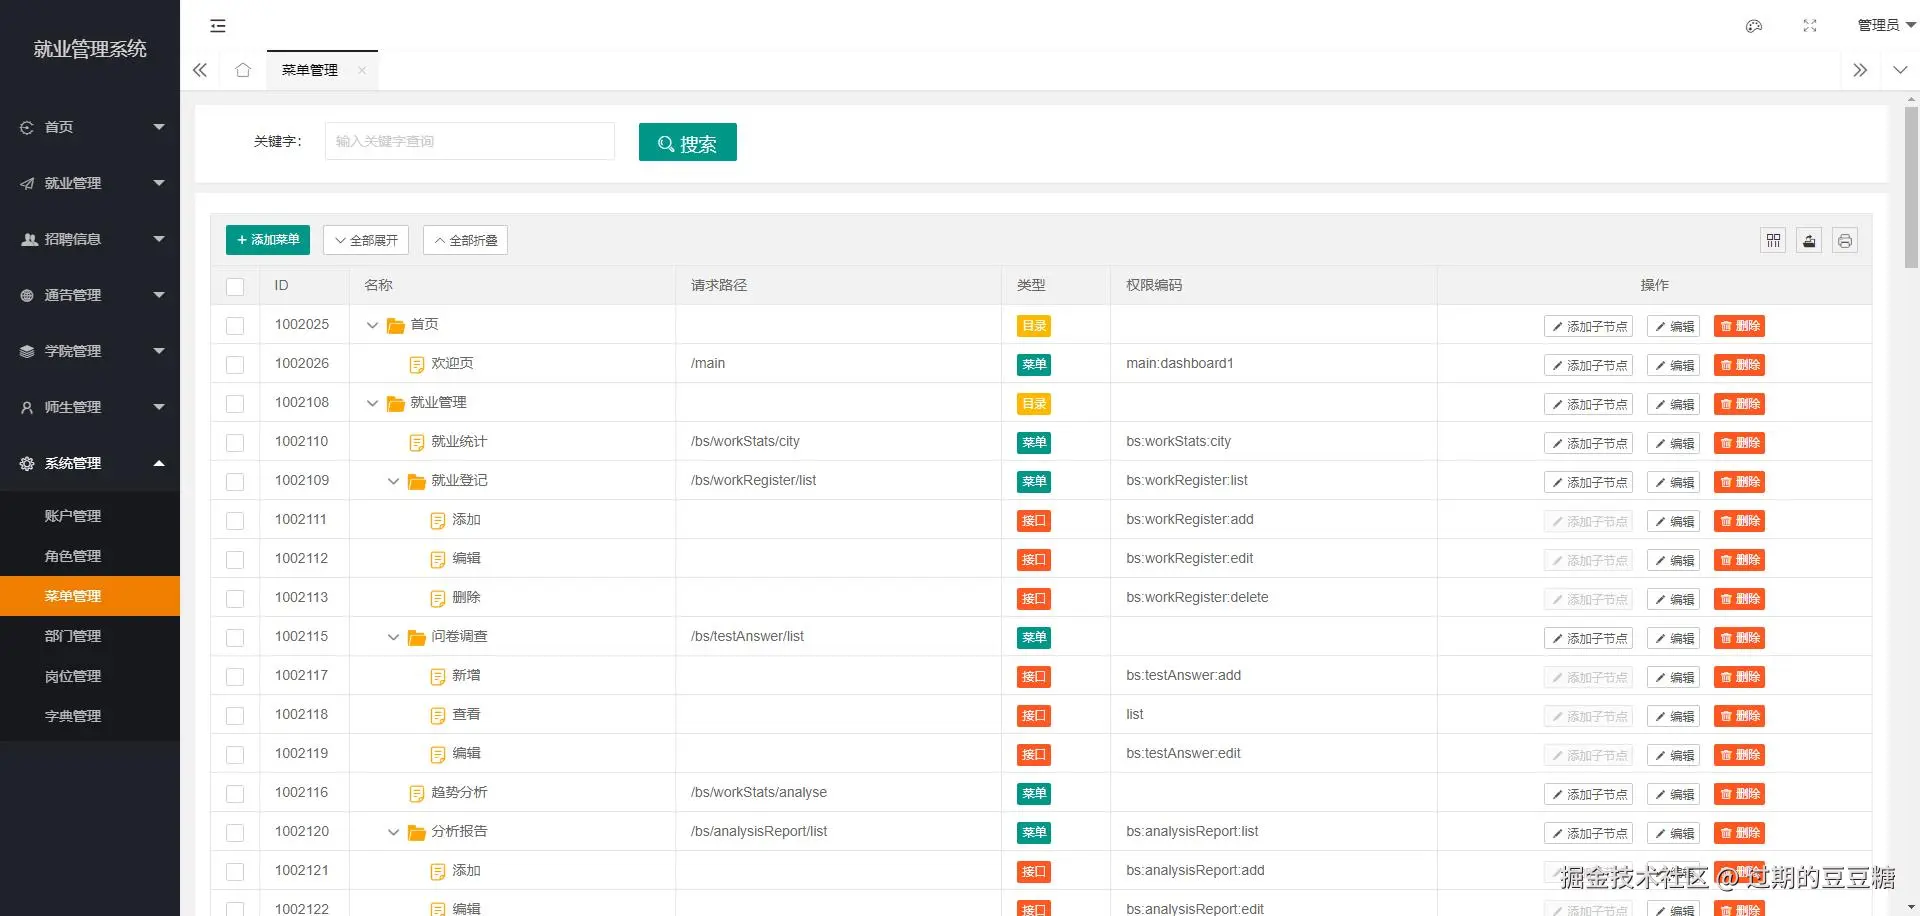Click the fullscreen icon in header

[1810, 26]
